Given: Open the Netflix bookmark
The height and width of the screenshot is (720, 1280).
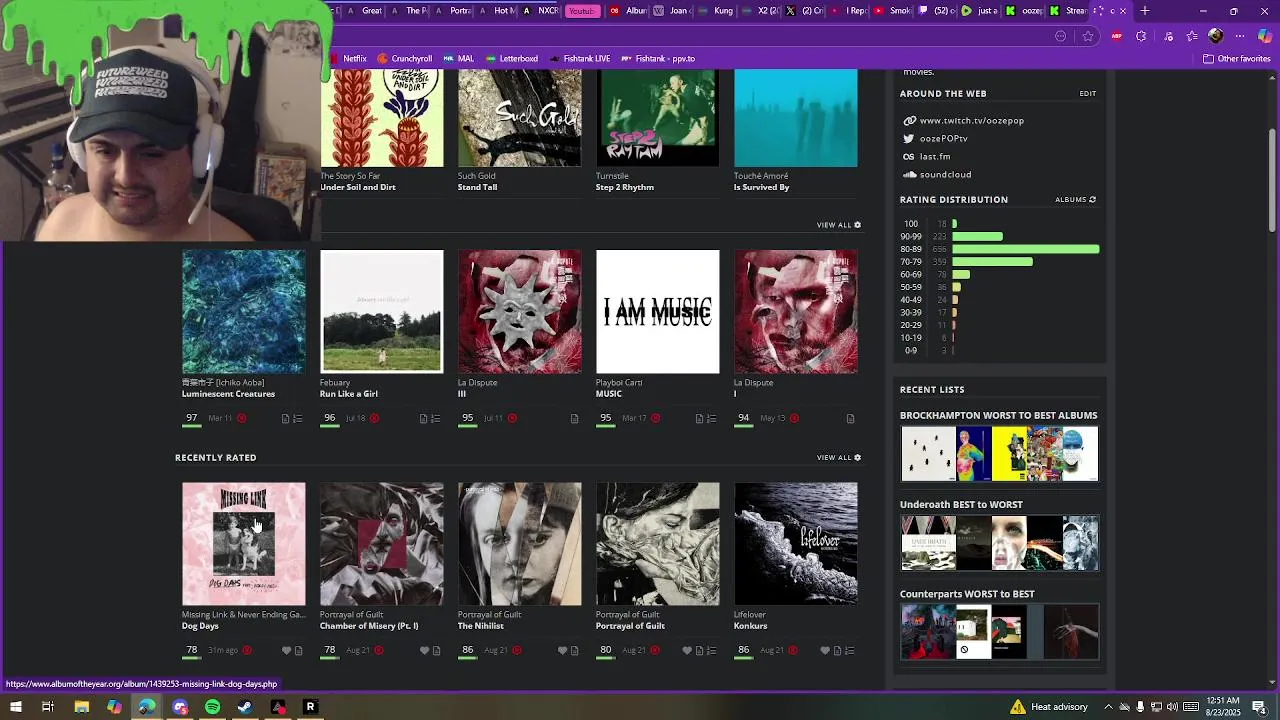Looking at the screenshot, I should point(348,59).
